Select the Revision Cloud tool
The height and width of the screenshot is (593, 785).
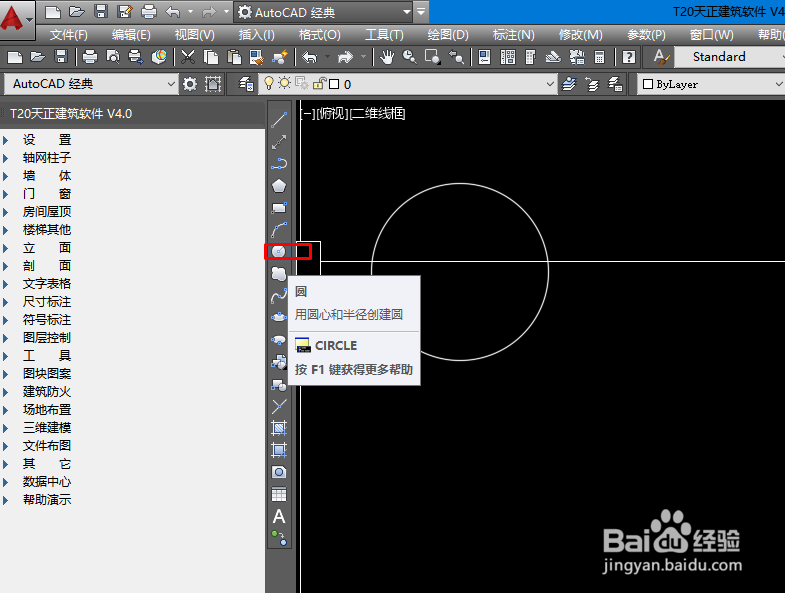click(279, 273)
